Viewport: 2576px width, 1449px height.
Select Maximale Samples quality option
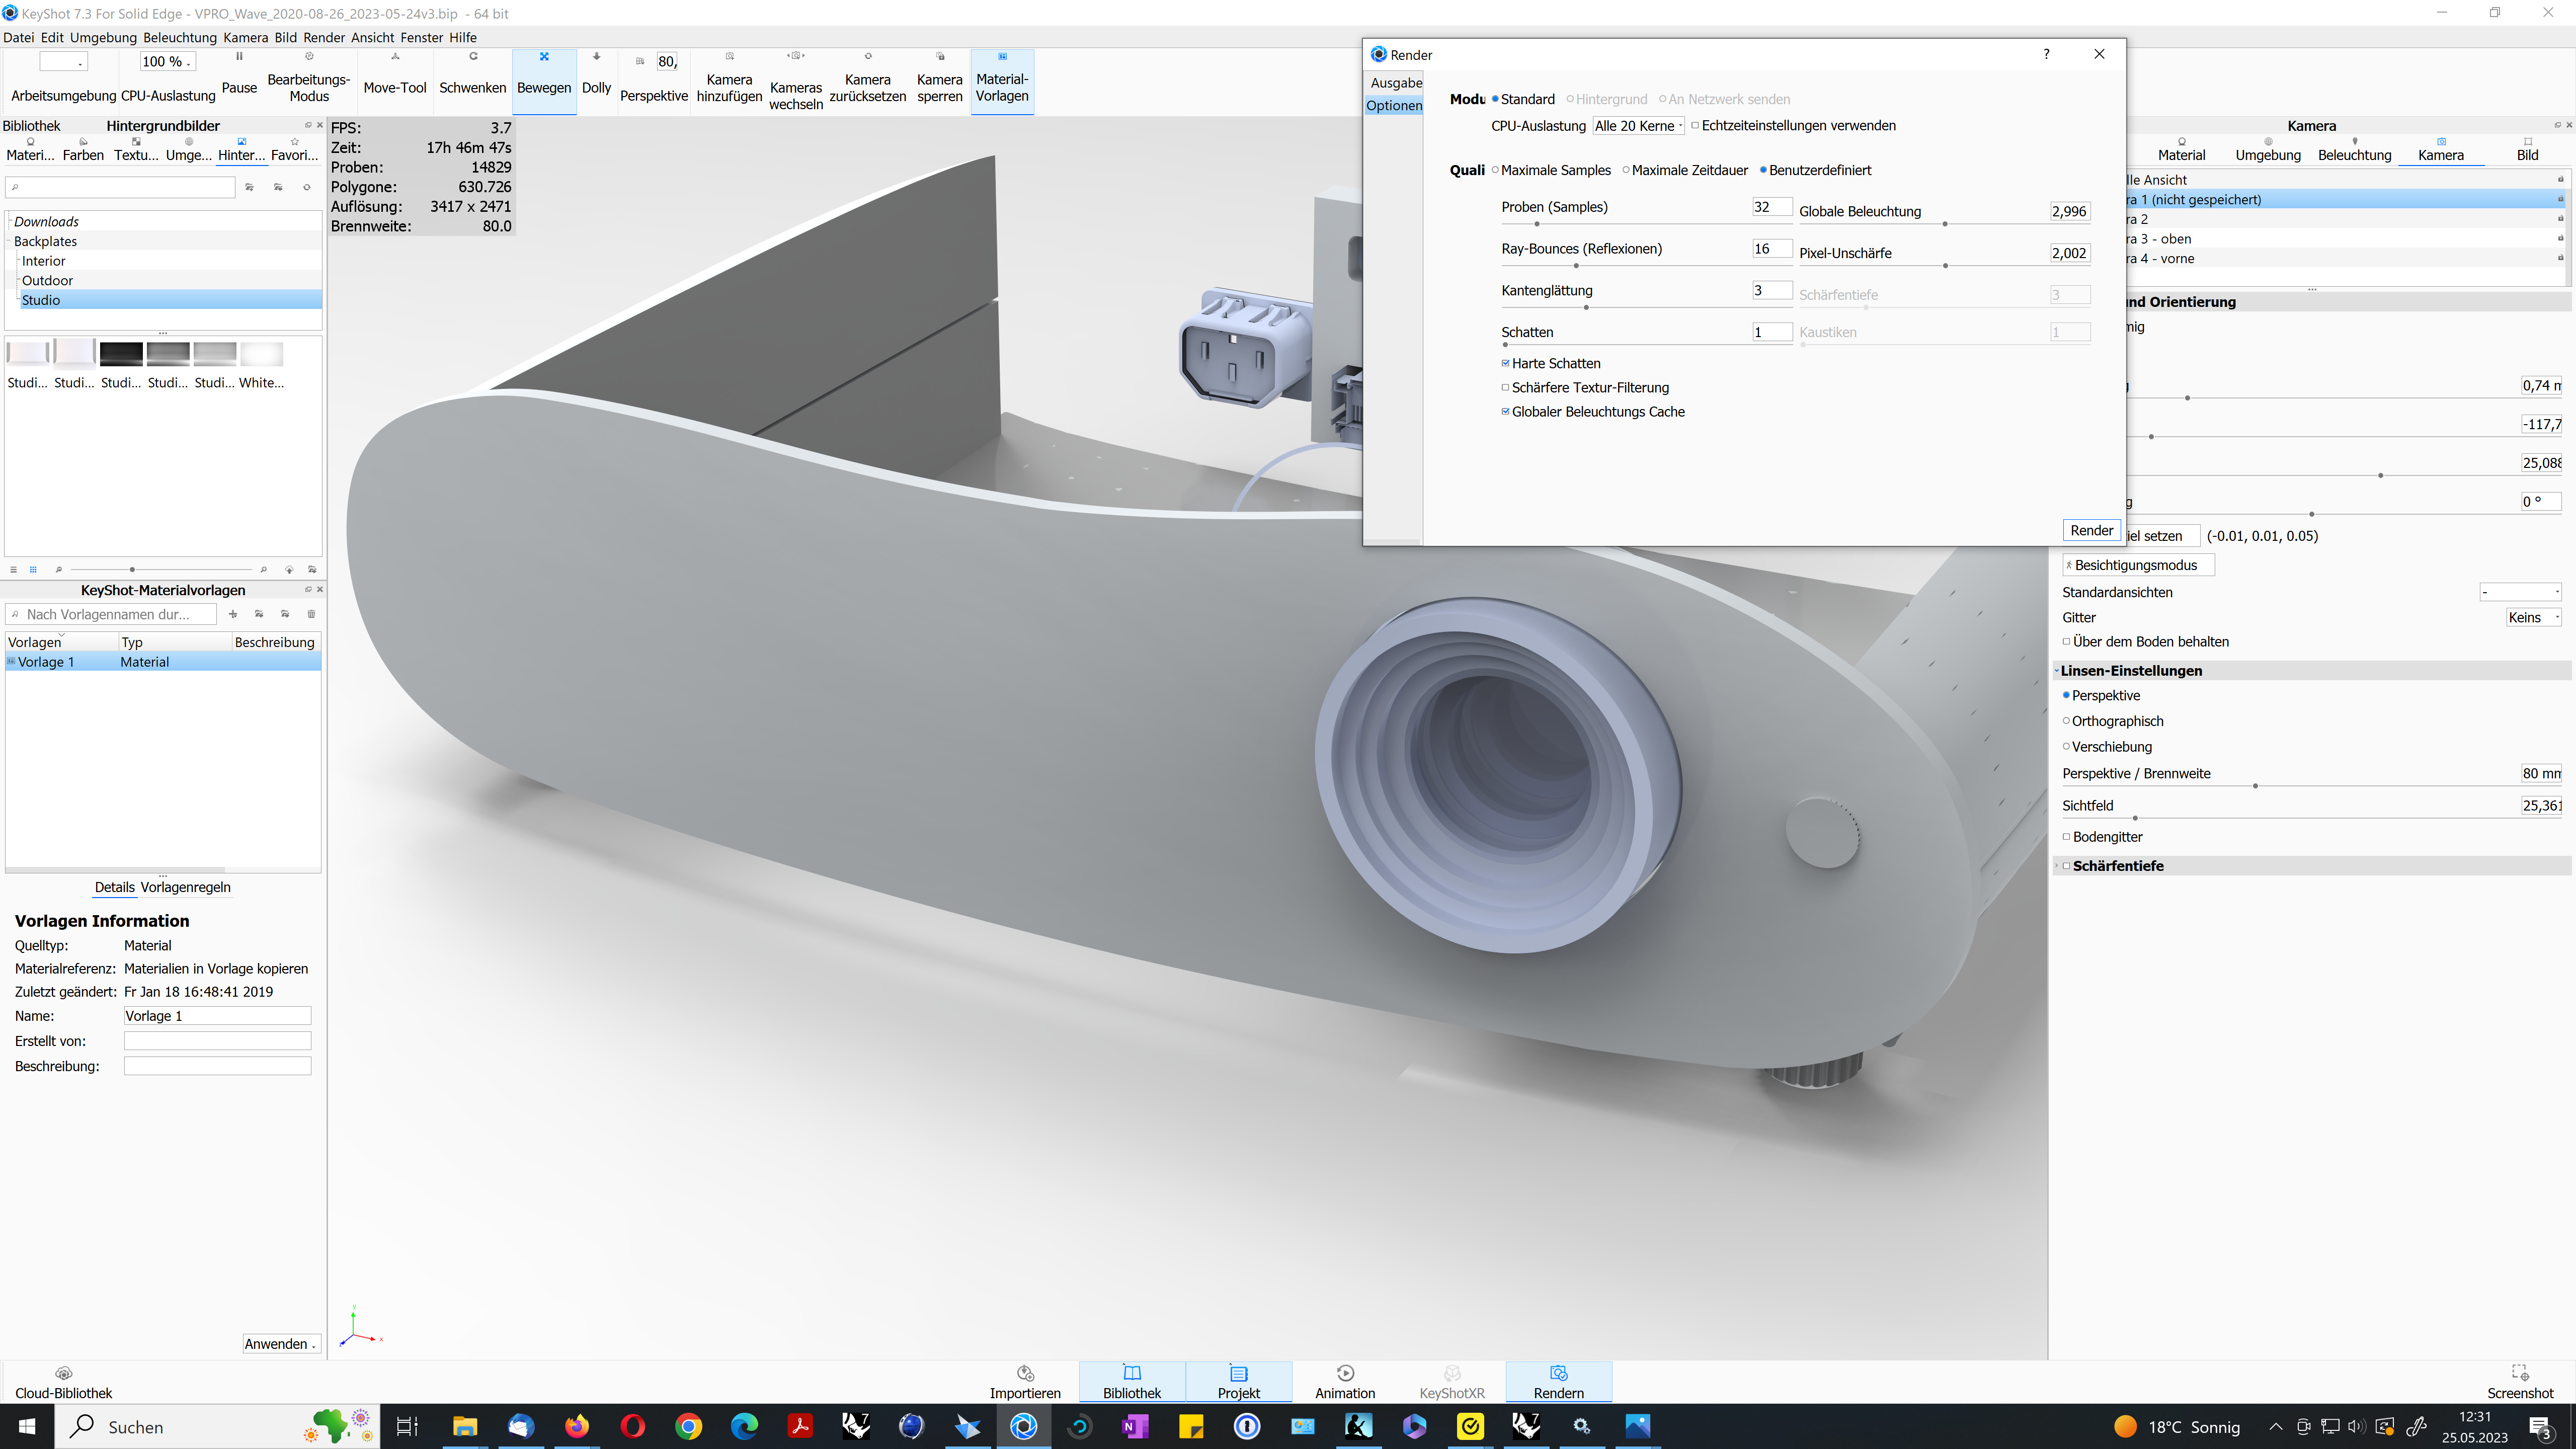tap(1551, 170)
